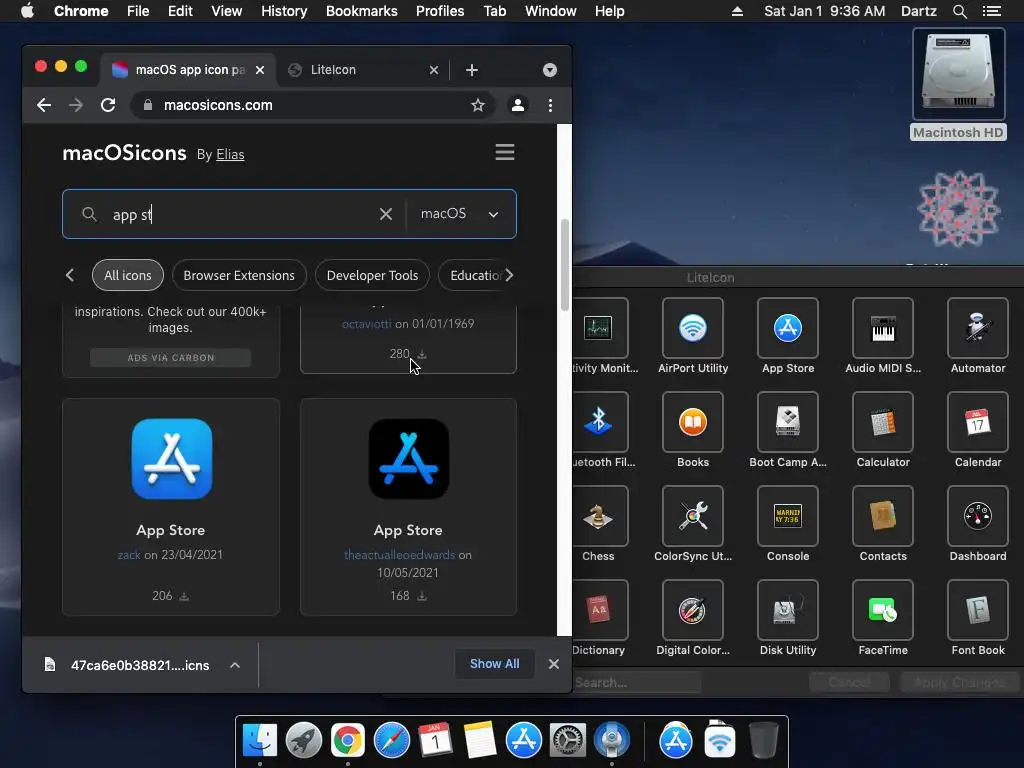Viewport: 1024px width, 768px height.
Task: Select Digital Color Meter icon in LiteIcon
Action: coord(692,610)
